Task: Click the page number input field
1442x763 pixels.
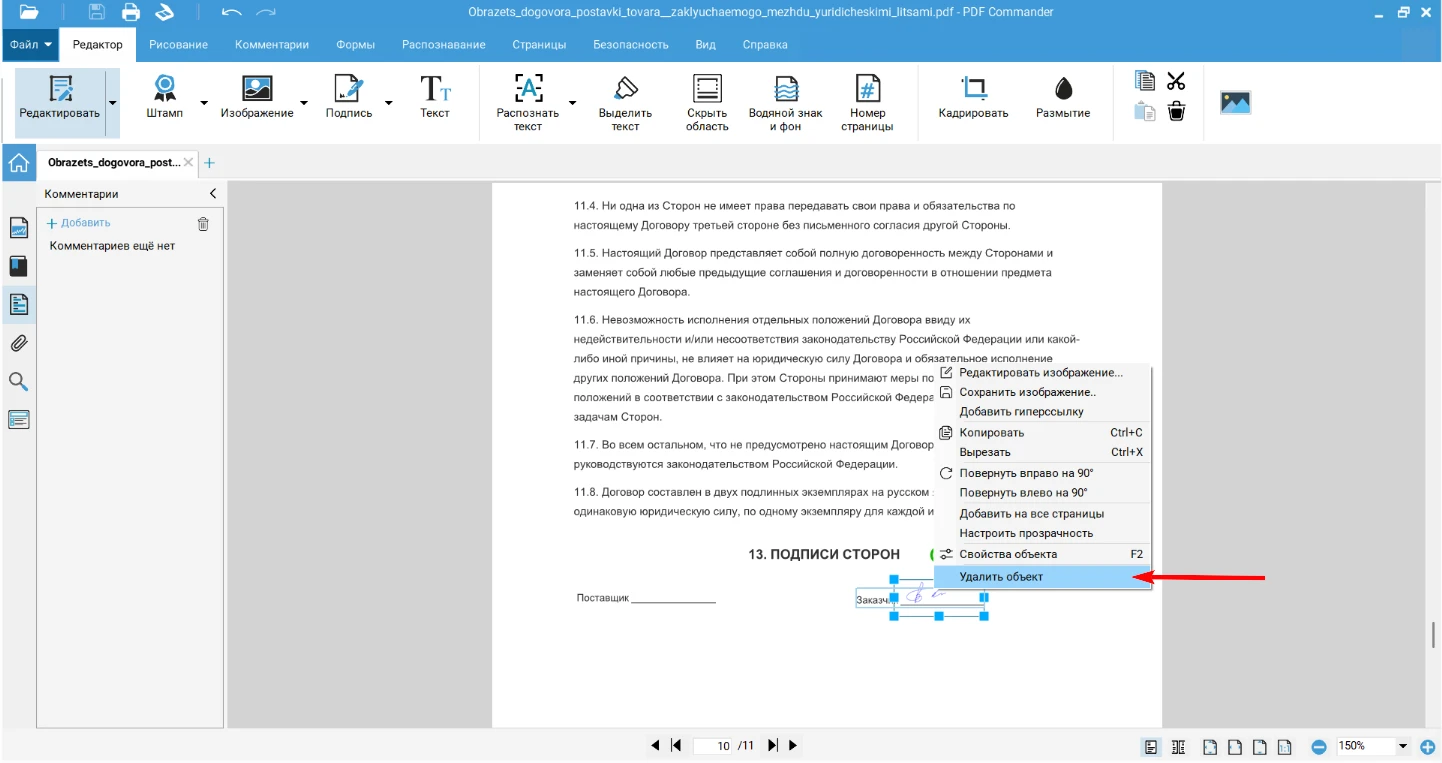Action: pyautogui.click(x=714, y=746)
